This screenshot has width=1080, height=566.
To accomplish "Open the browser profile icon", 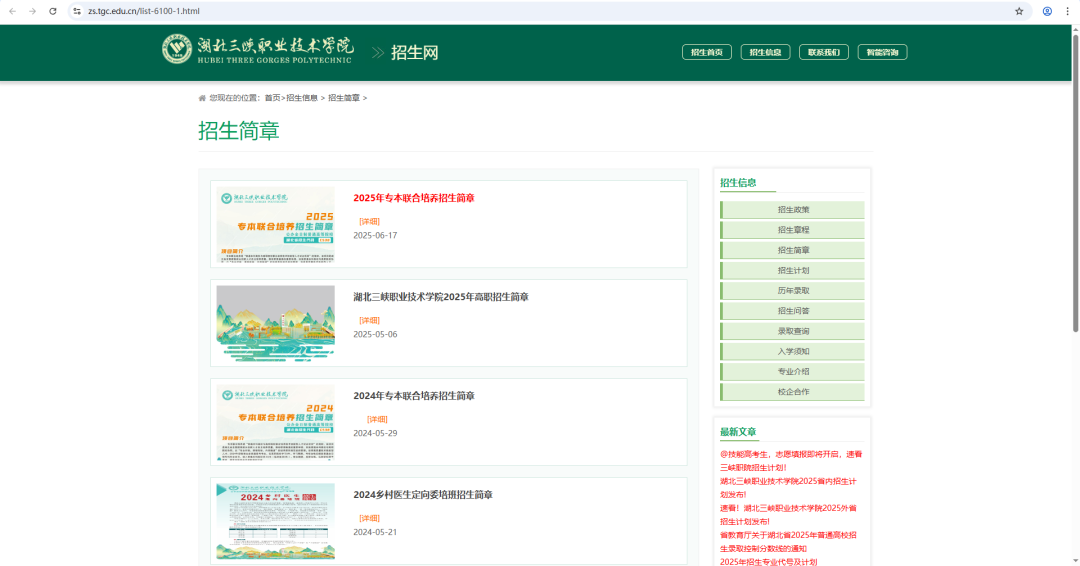I will 1047,11.
